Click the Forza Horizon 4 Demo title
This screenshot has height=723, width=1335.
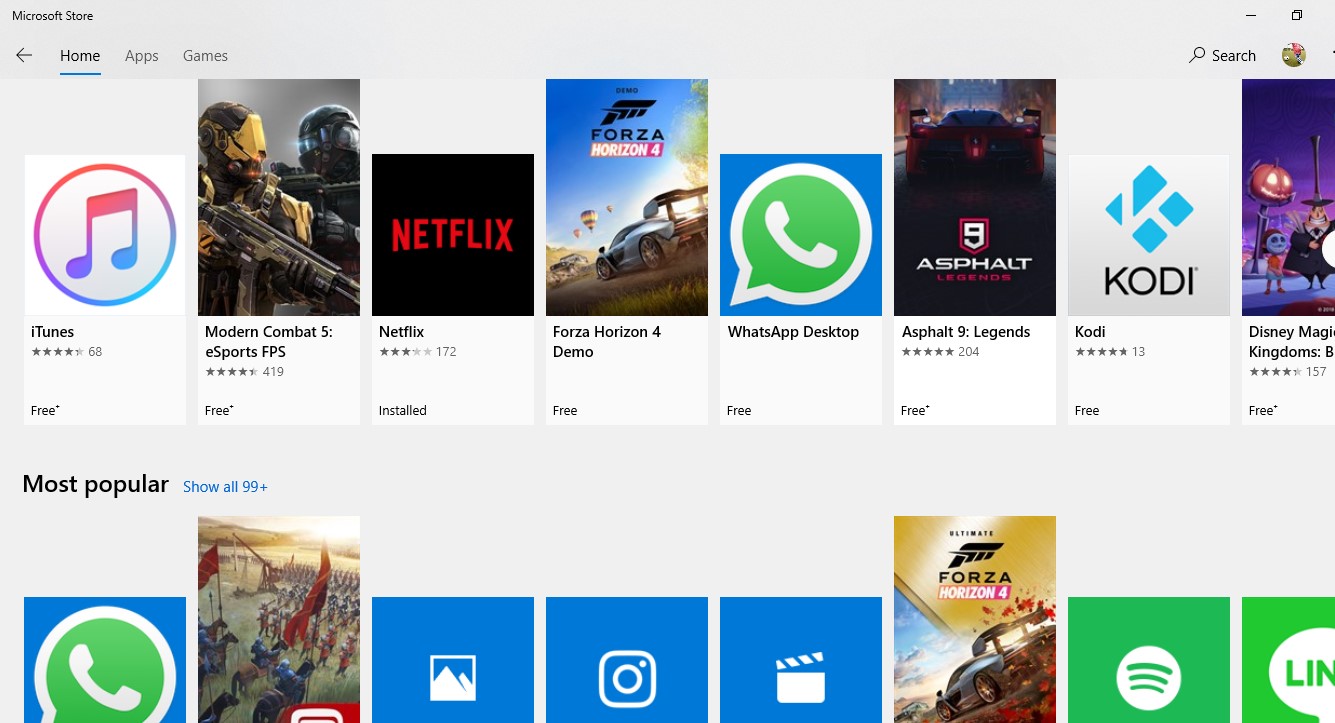pyautogui.click(x=607, y=342)
